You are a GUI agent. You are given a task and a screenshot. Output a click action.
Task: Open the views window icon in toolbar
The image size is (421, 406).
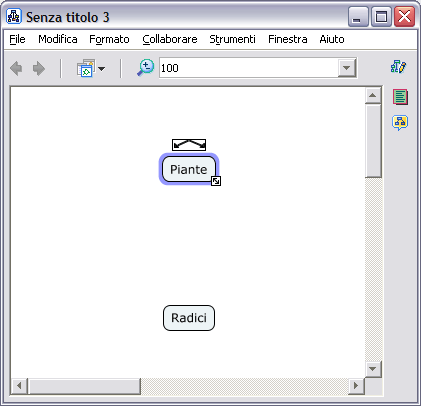coord(86,68)
